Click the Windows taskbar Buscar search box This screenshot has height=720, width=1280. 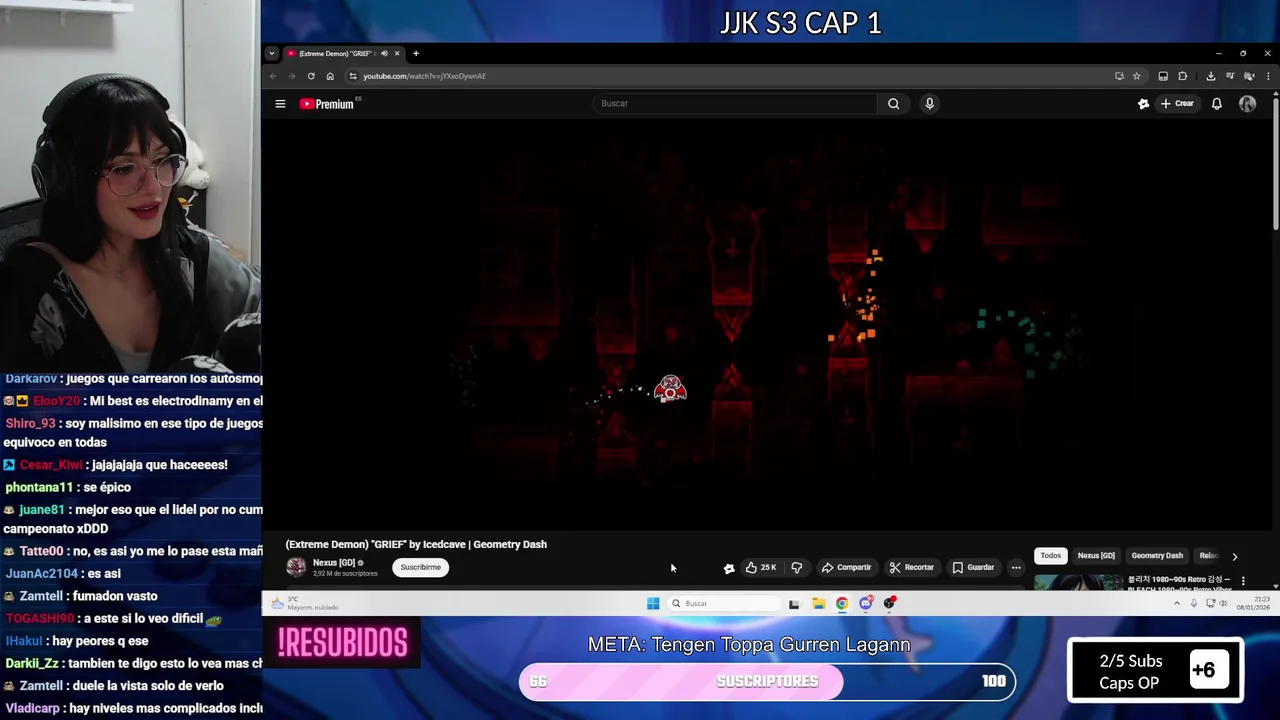724,603
